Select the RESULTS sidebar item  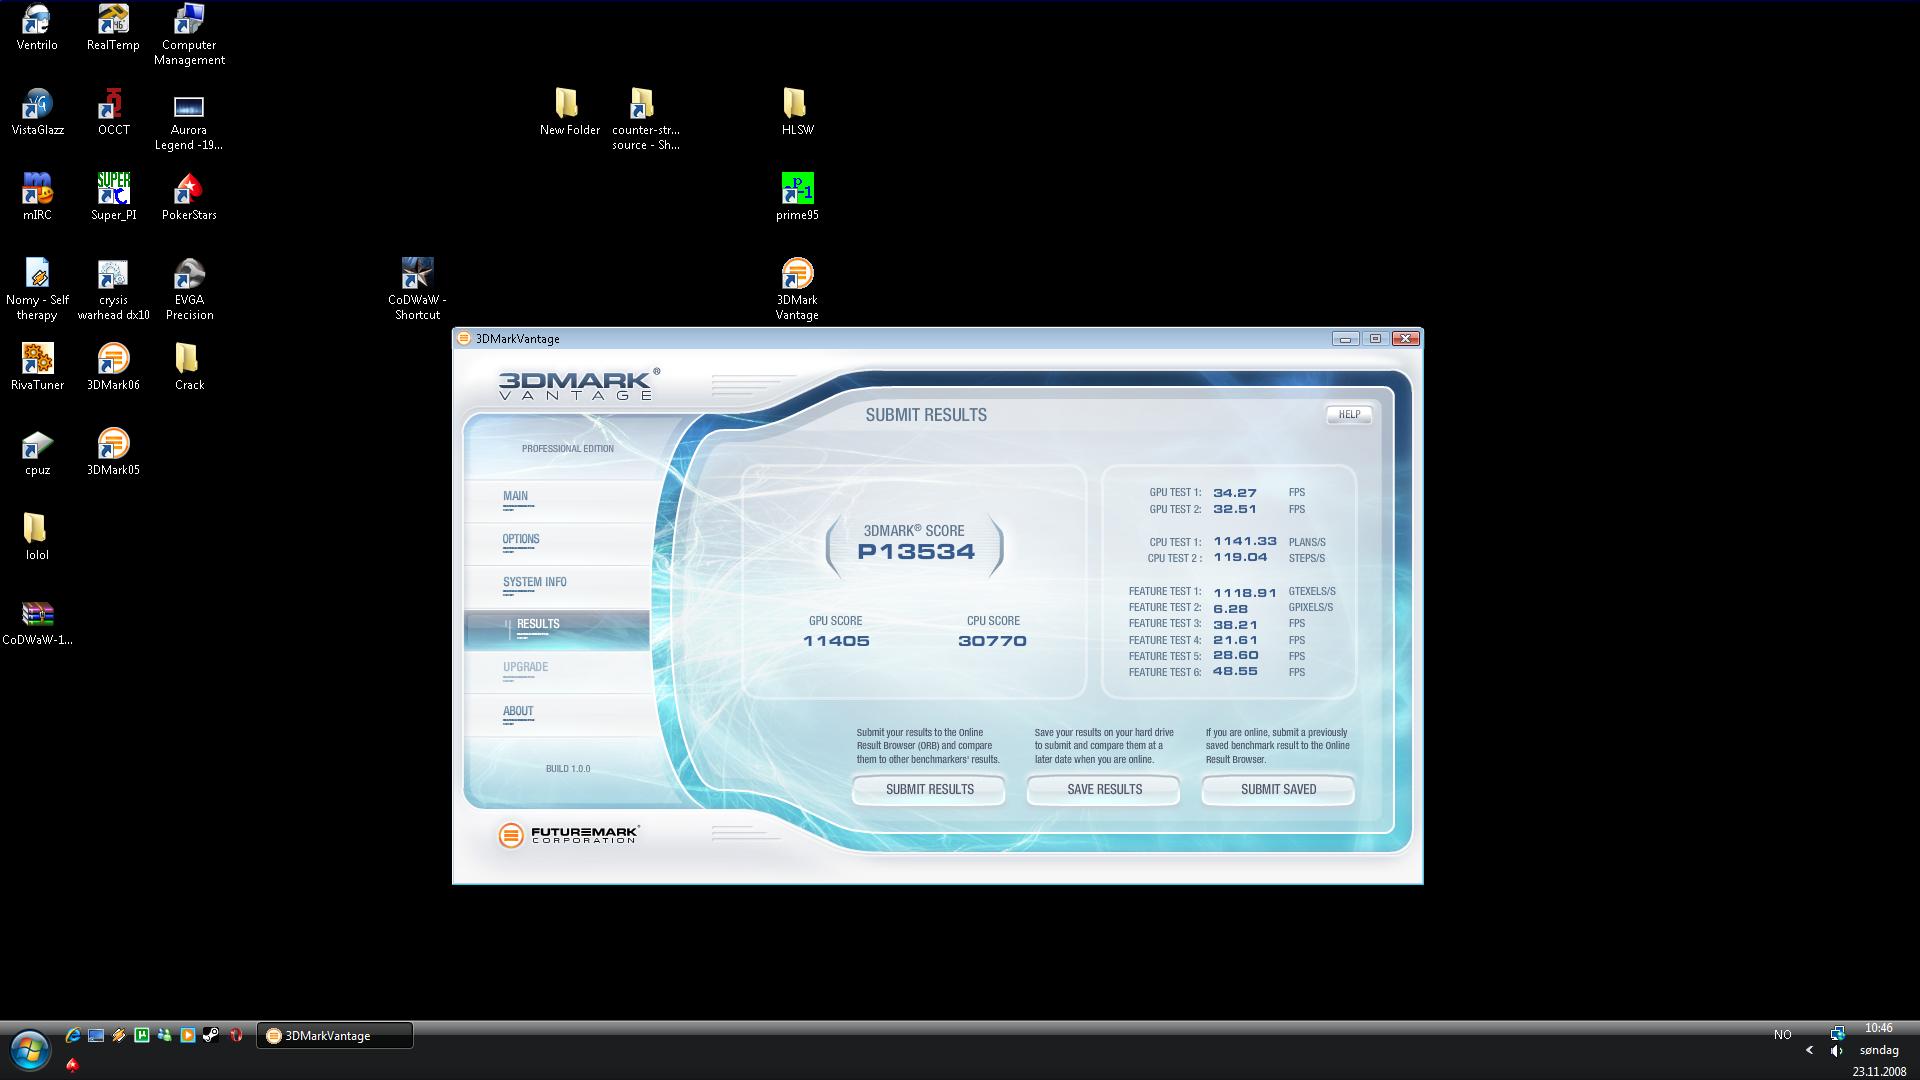557,629
